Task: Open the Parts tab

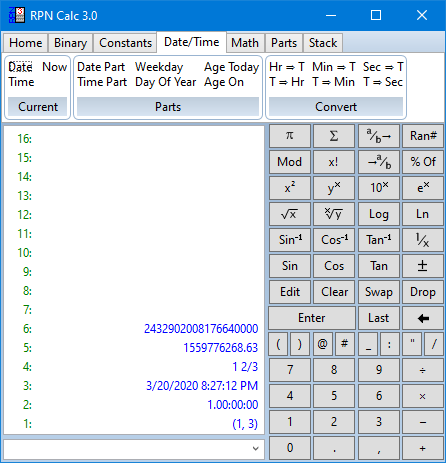Action: [x=284, y=43]
